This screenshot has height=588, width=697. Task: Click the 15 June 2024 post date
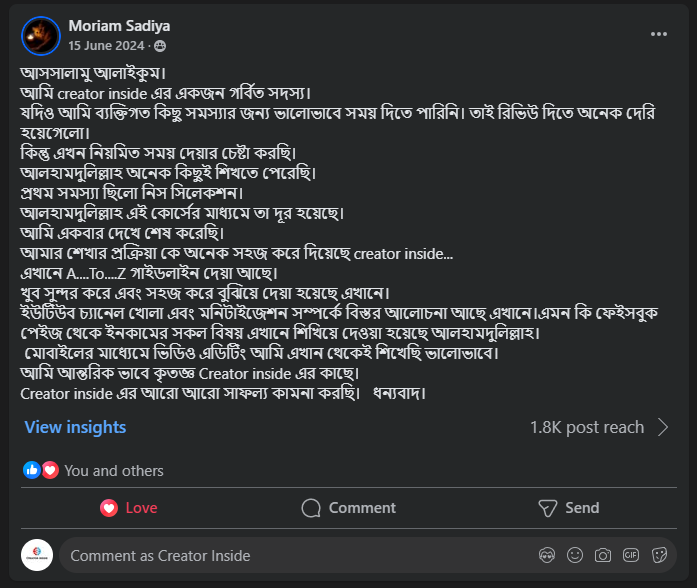(x=106, y=46)
